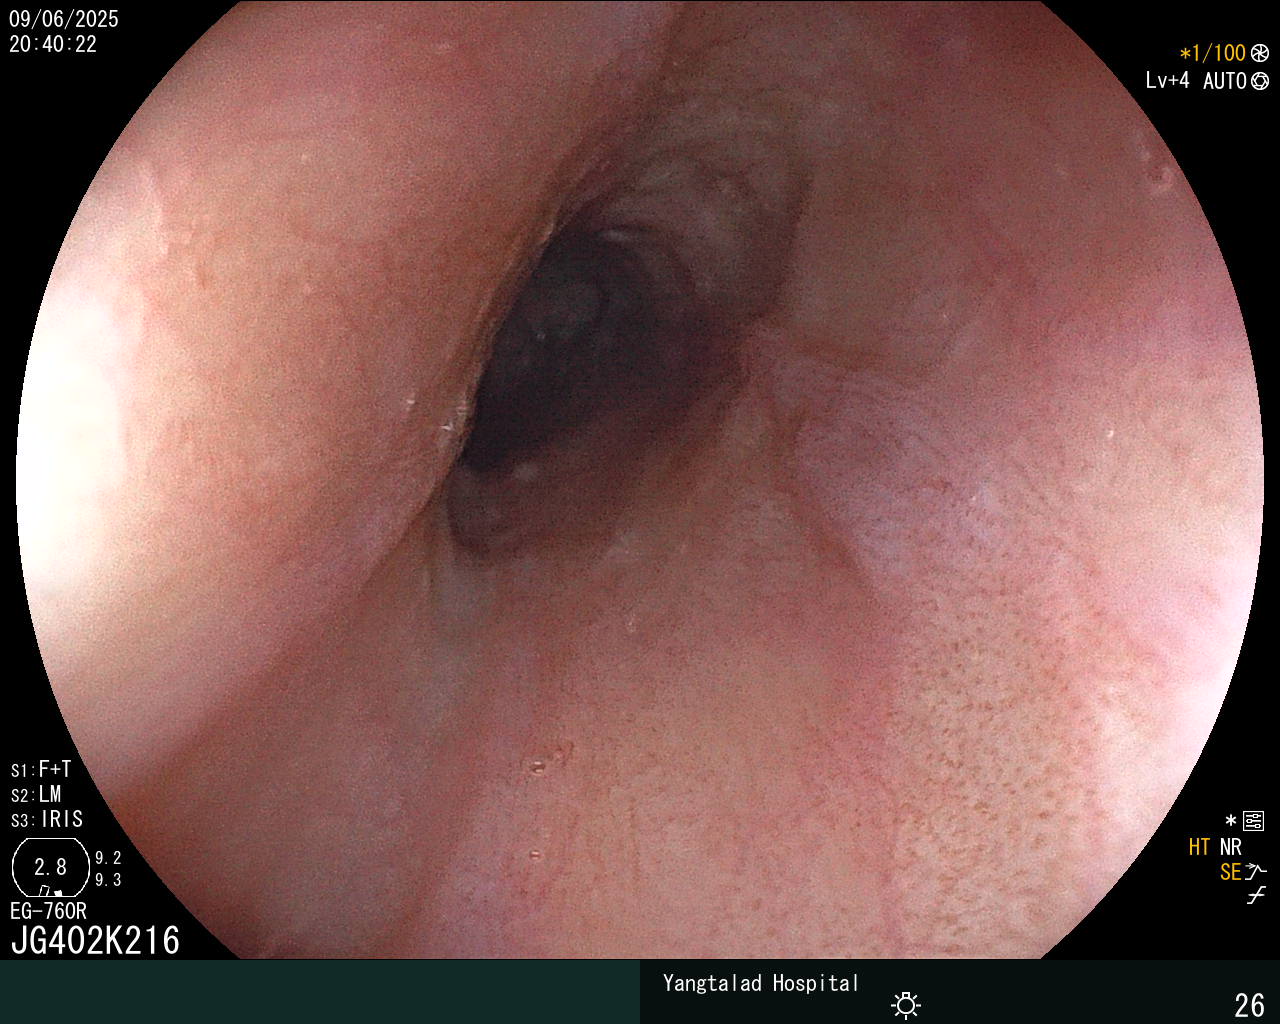
Task: Select the AUTO exposure label
Action: (x=1224, y=81)
